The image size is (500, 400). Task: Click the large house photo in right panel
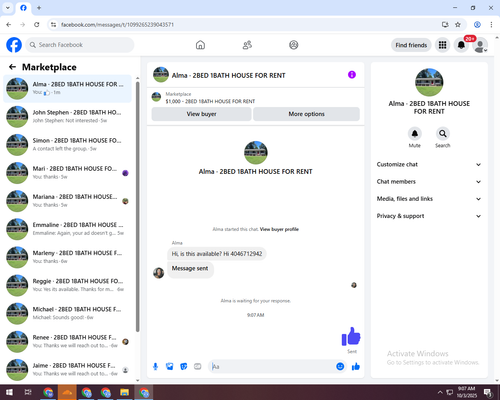pos(429,82)
